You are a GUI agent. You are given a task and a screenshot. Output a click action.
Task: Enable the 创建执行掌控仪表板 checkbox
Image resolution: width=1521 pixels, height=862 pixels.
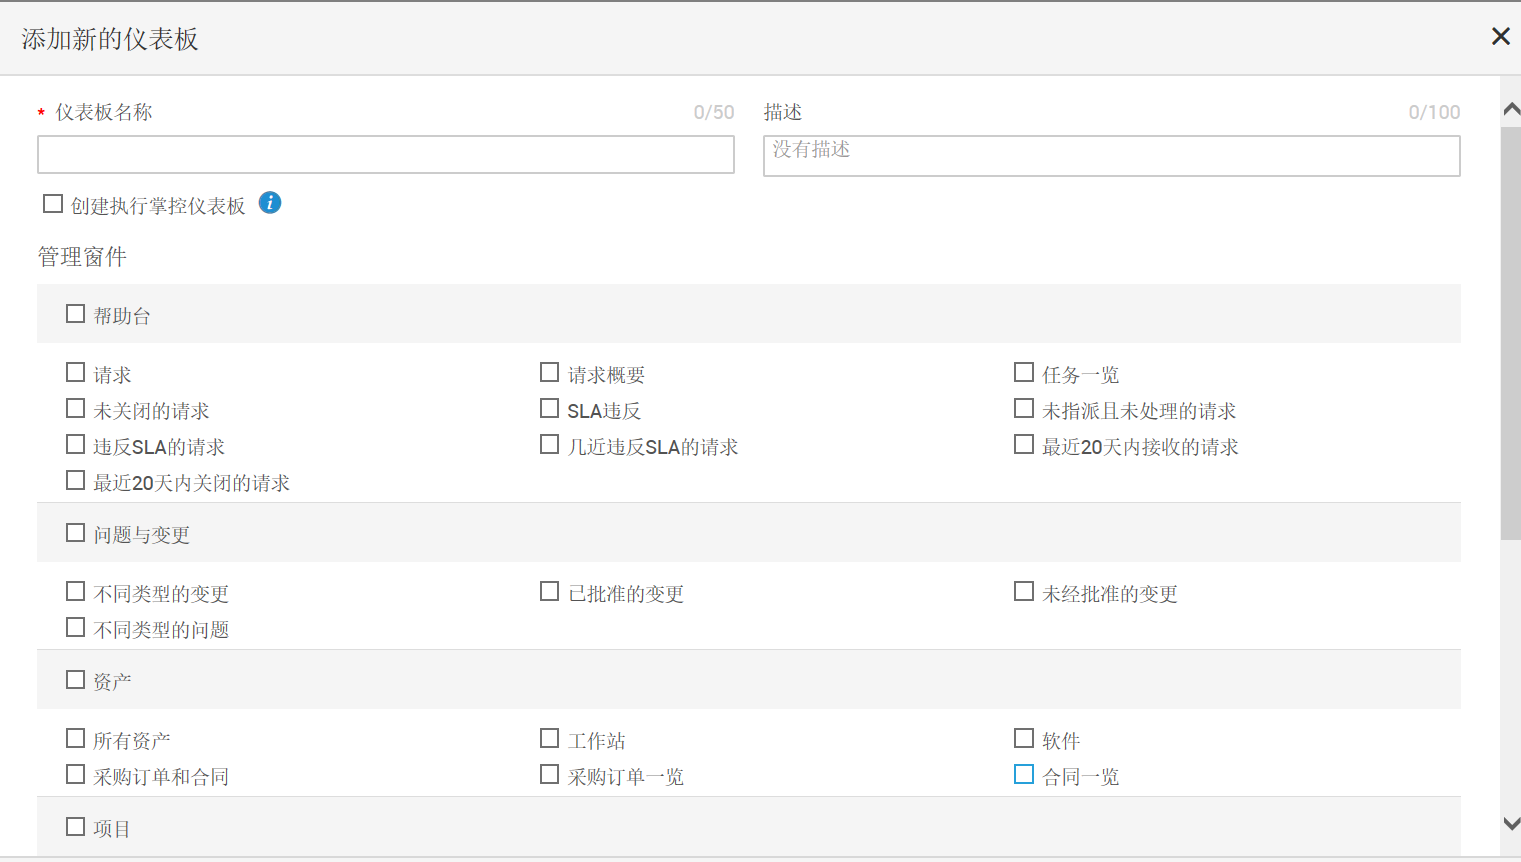(x=53, y=204)
